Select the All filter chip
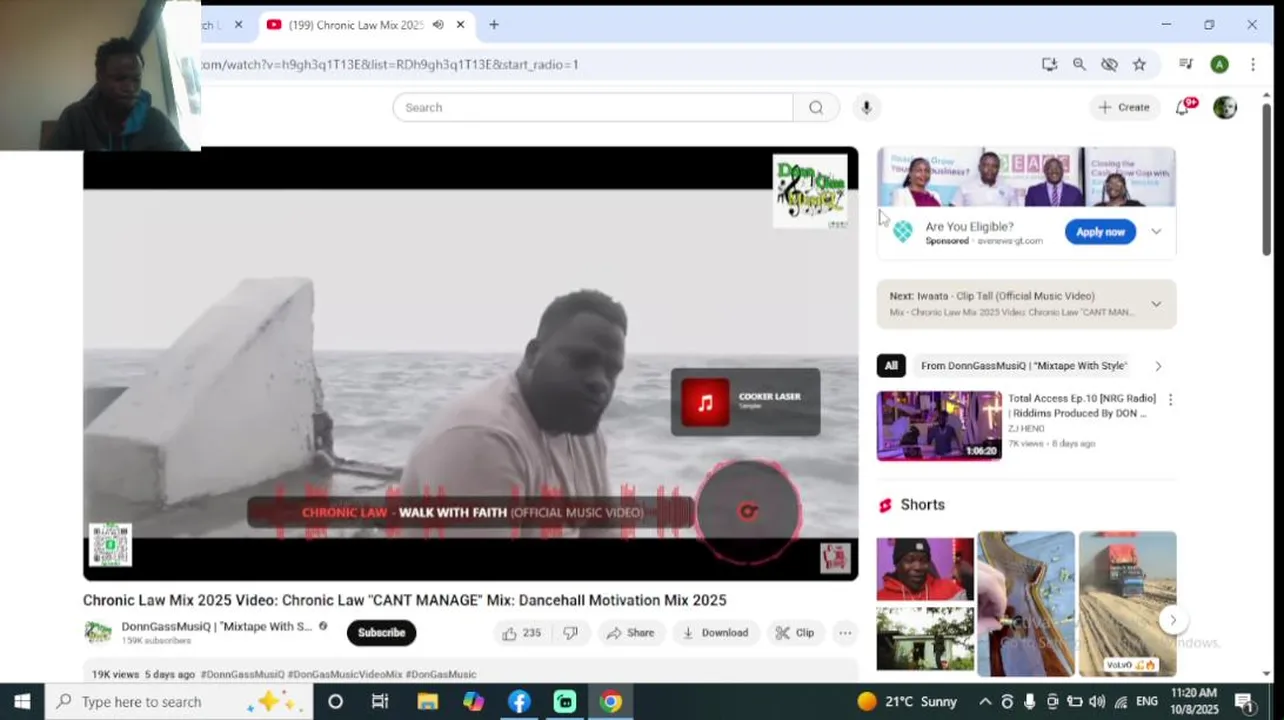1284x720 pixels. (x=891, y=366)
